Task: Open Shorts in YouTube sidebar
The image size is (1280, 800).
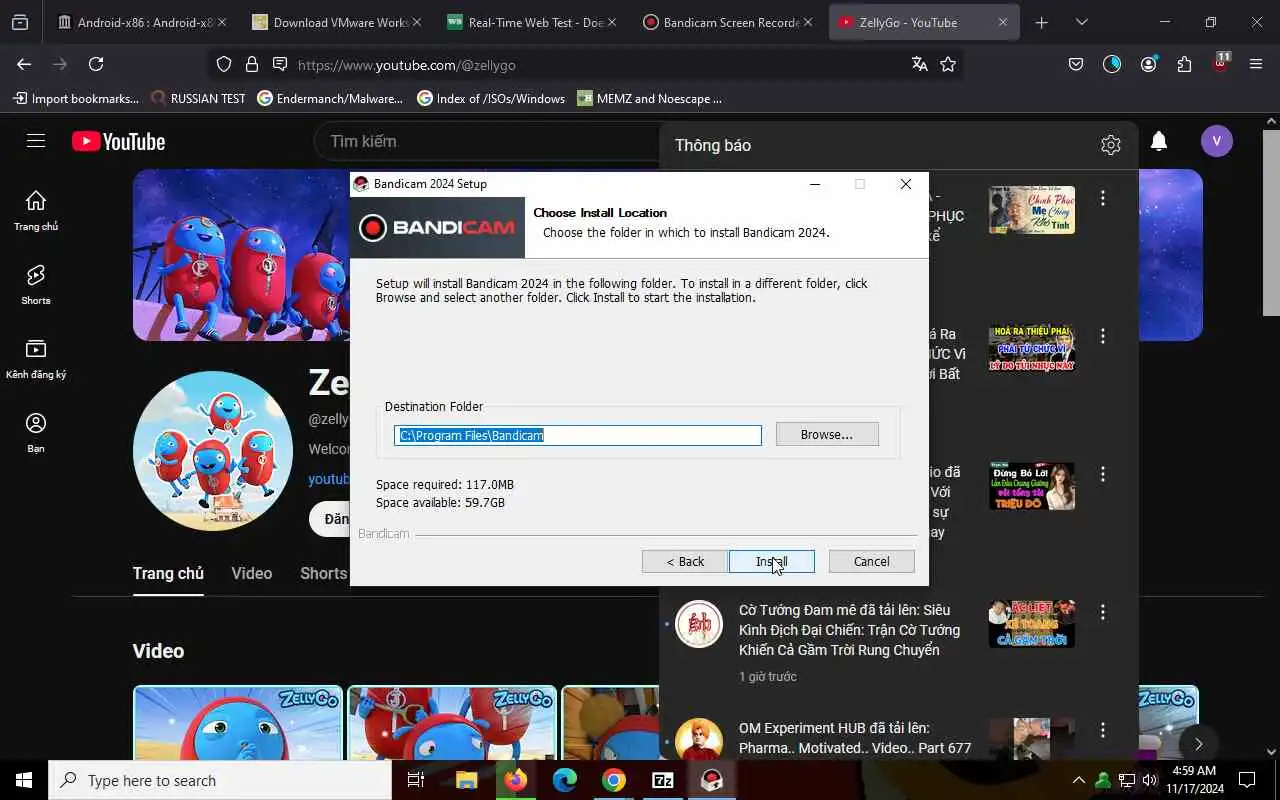Action: click(36, 284)
